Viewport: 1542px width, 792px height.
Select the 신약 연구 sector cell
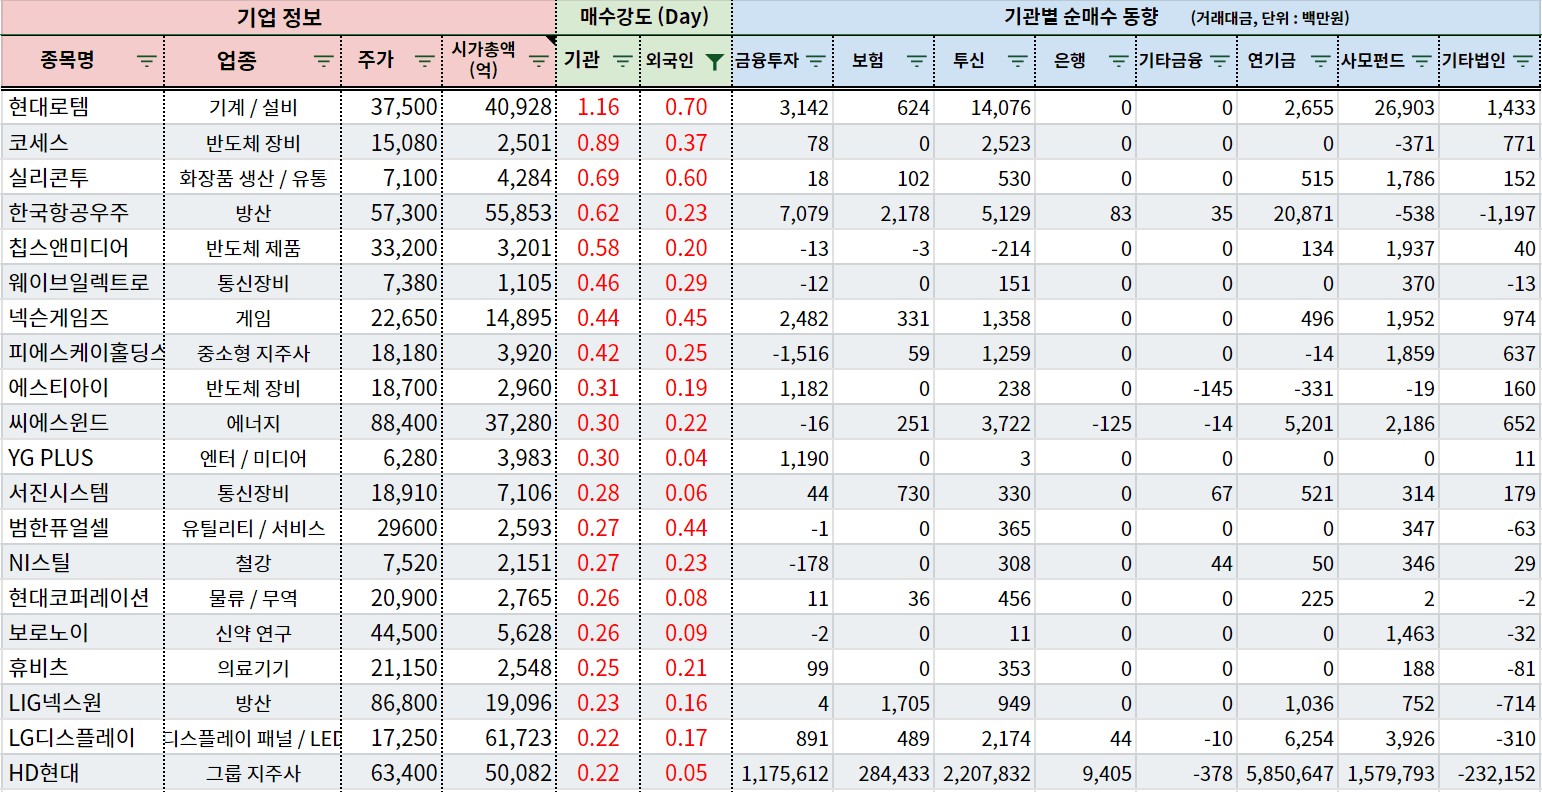coord(253,633)
